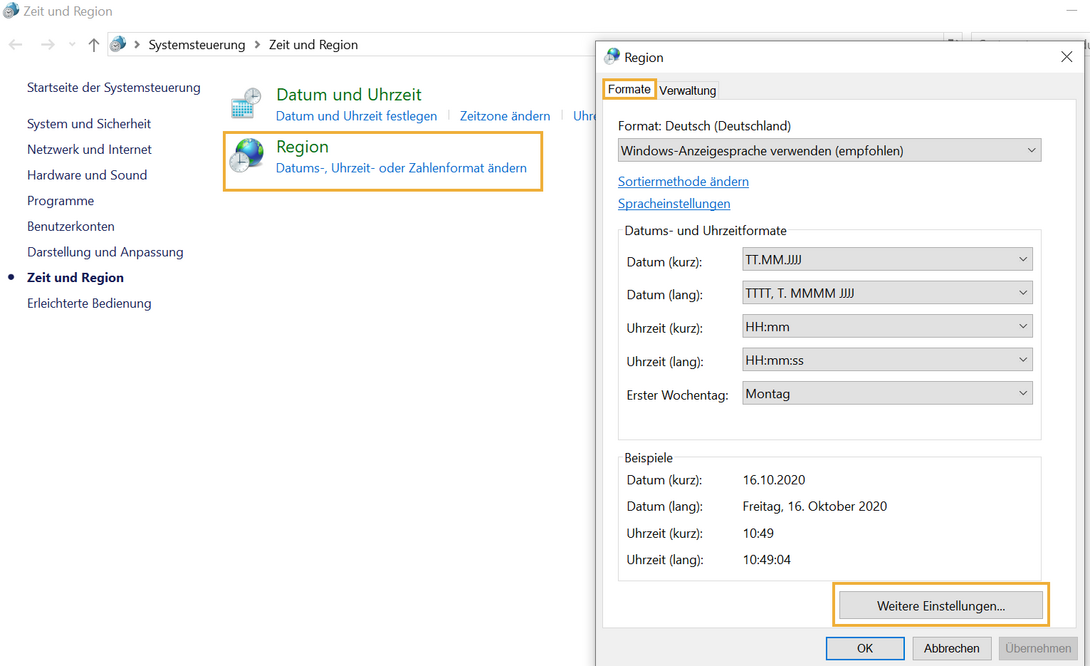The height and width of the screenshot is (666, 1090).
Task: Open Hardware und Sound in sidebar
Action: (x=87, y=175)
